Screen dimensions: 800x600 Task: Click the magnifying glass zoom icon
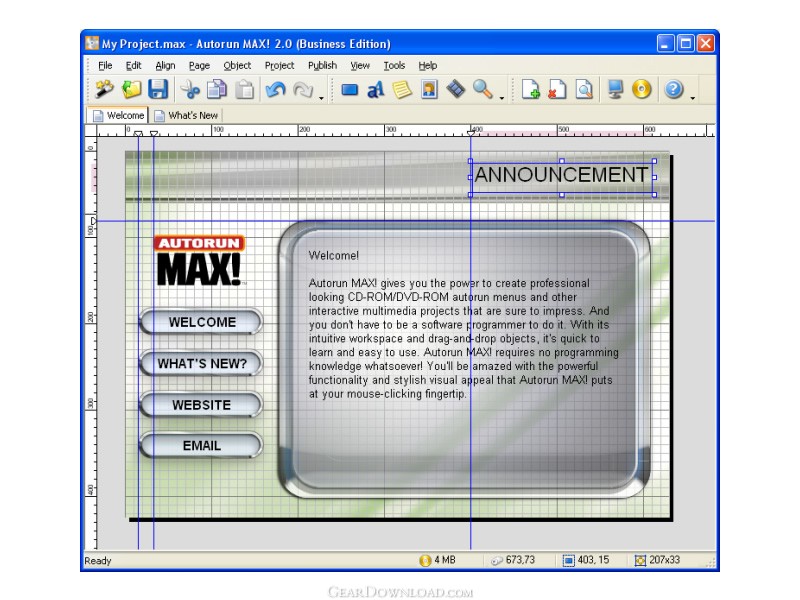click(483, 90)
